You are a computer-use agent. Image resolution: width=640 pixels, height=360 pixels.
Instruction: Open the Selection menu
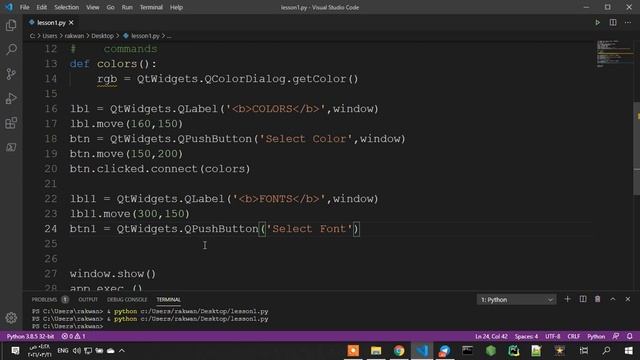pyautogui.click(x=67, y=7)
